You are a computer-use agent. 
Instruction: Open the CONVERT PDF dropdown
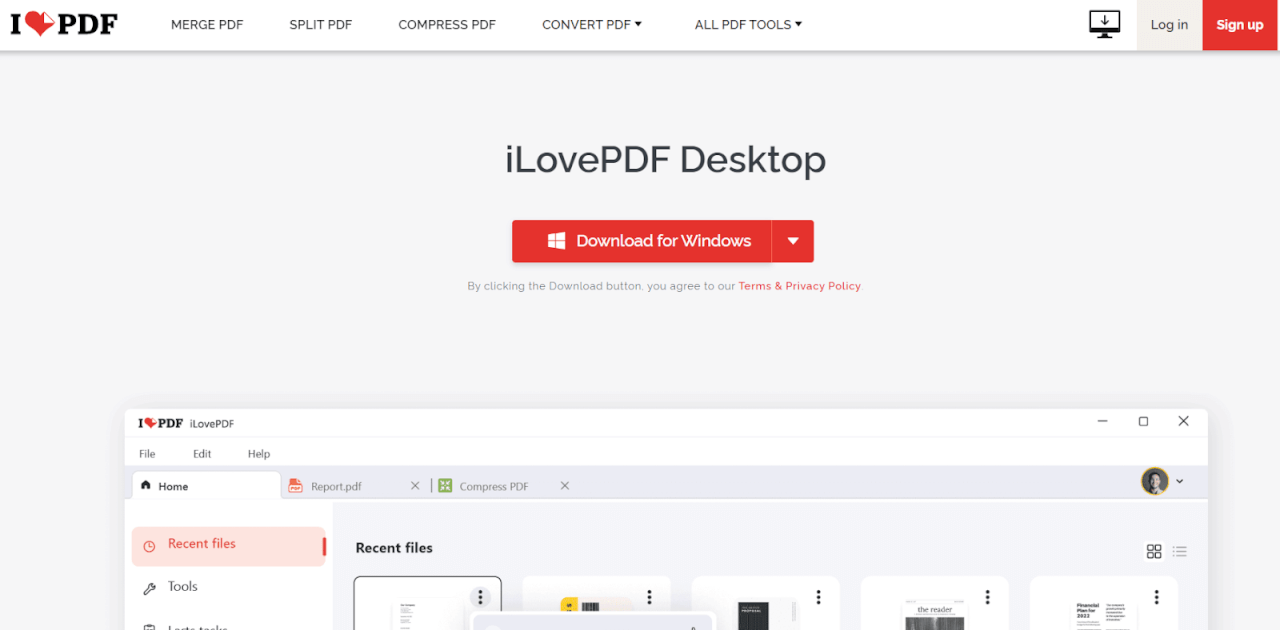tap(591, 24)
